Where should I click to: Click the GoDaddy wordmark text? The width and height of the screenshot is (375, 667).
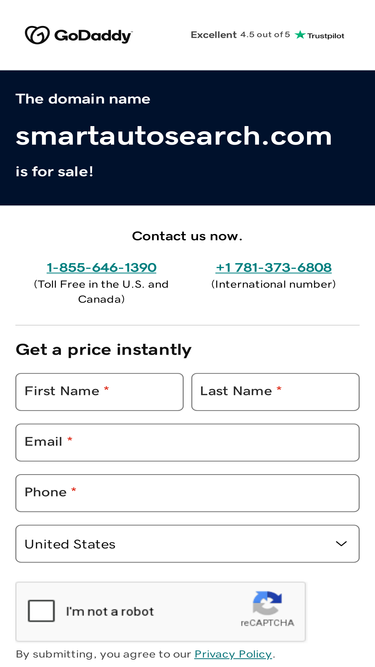point(93,36)
